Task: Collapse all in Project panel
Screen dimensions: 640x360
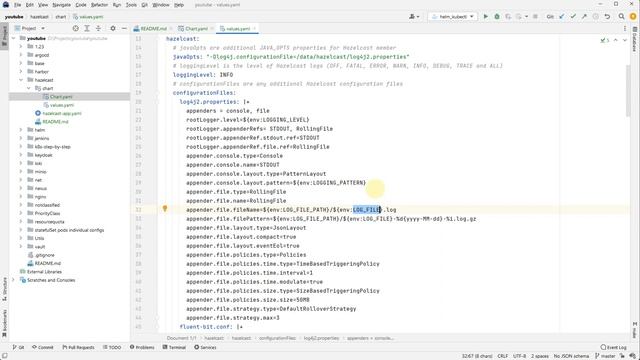Action: click(98, 28)
